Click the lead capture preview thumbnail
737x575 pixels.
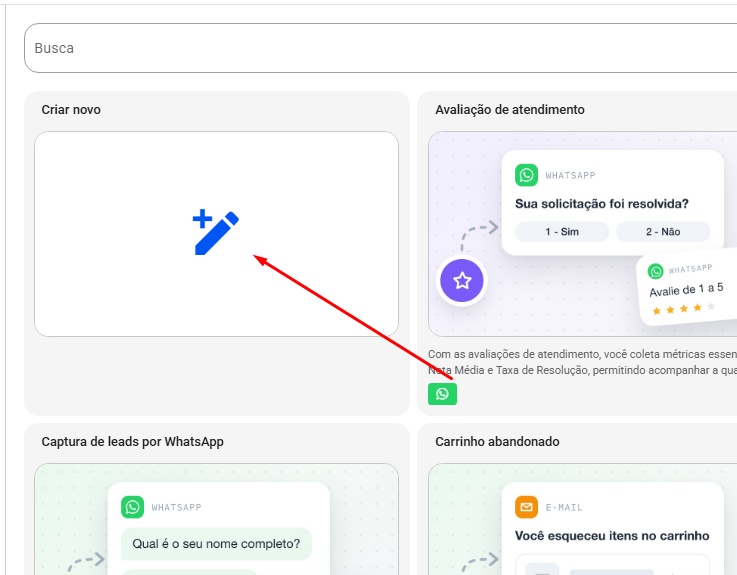[217, 519]
